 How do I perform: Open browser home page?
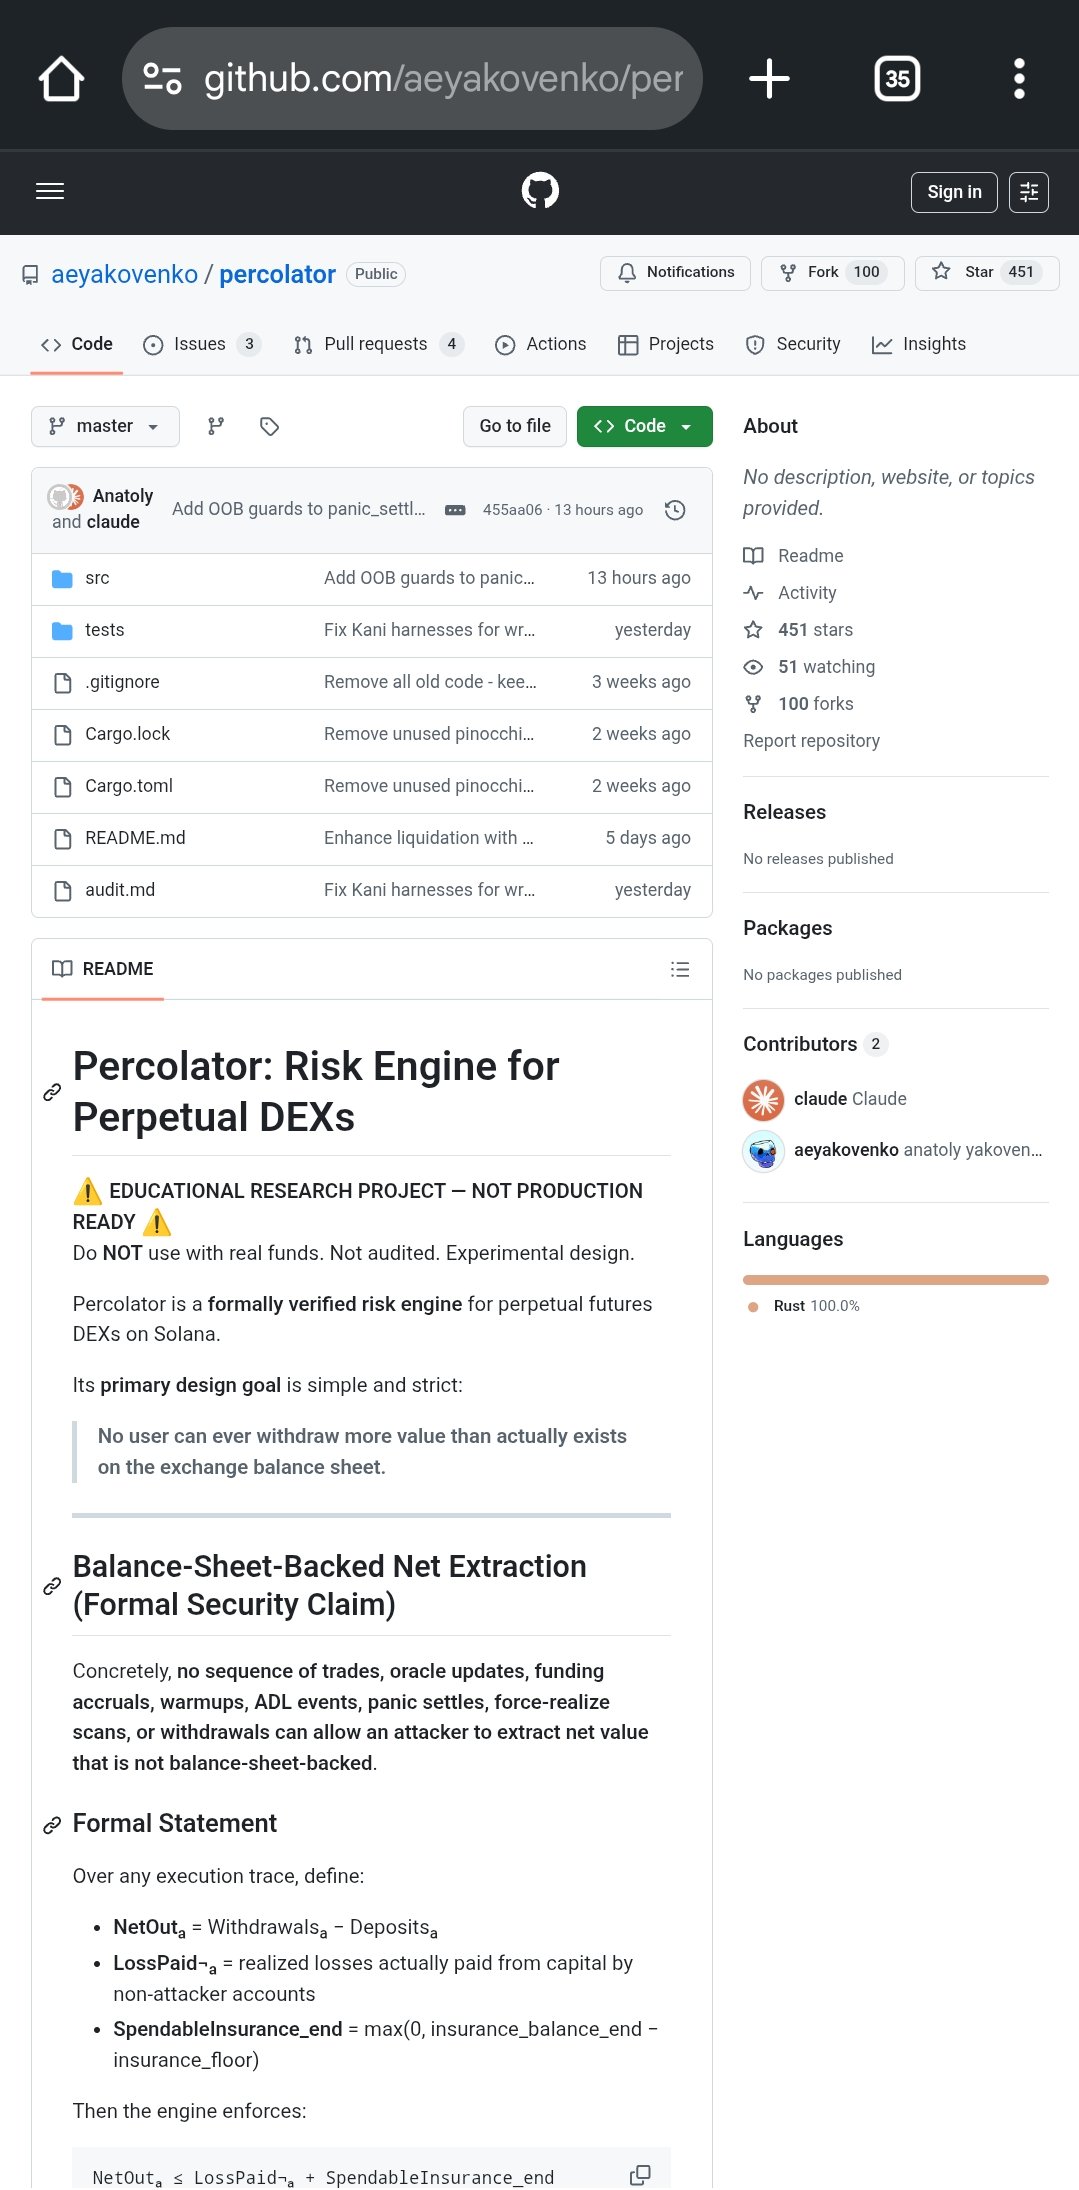61,78
